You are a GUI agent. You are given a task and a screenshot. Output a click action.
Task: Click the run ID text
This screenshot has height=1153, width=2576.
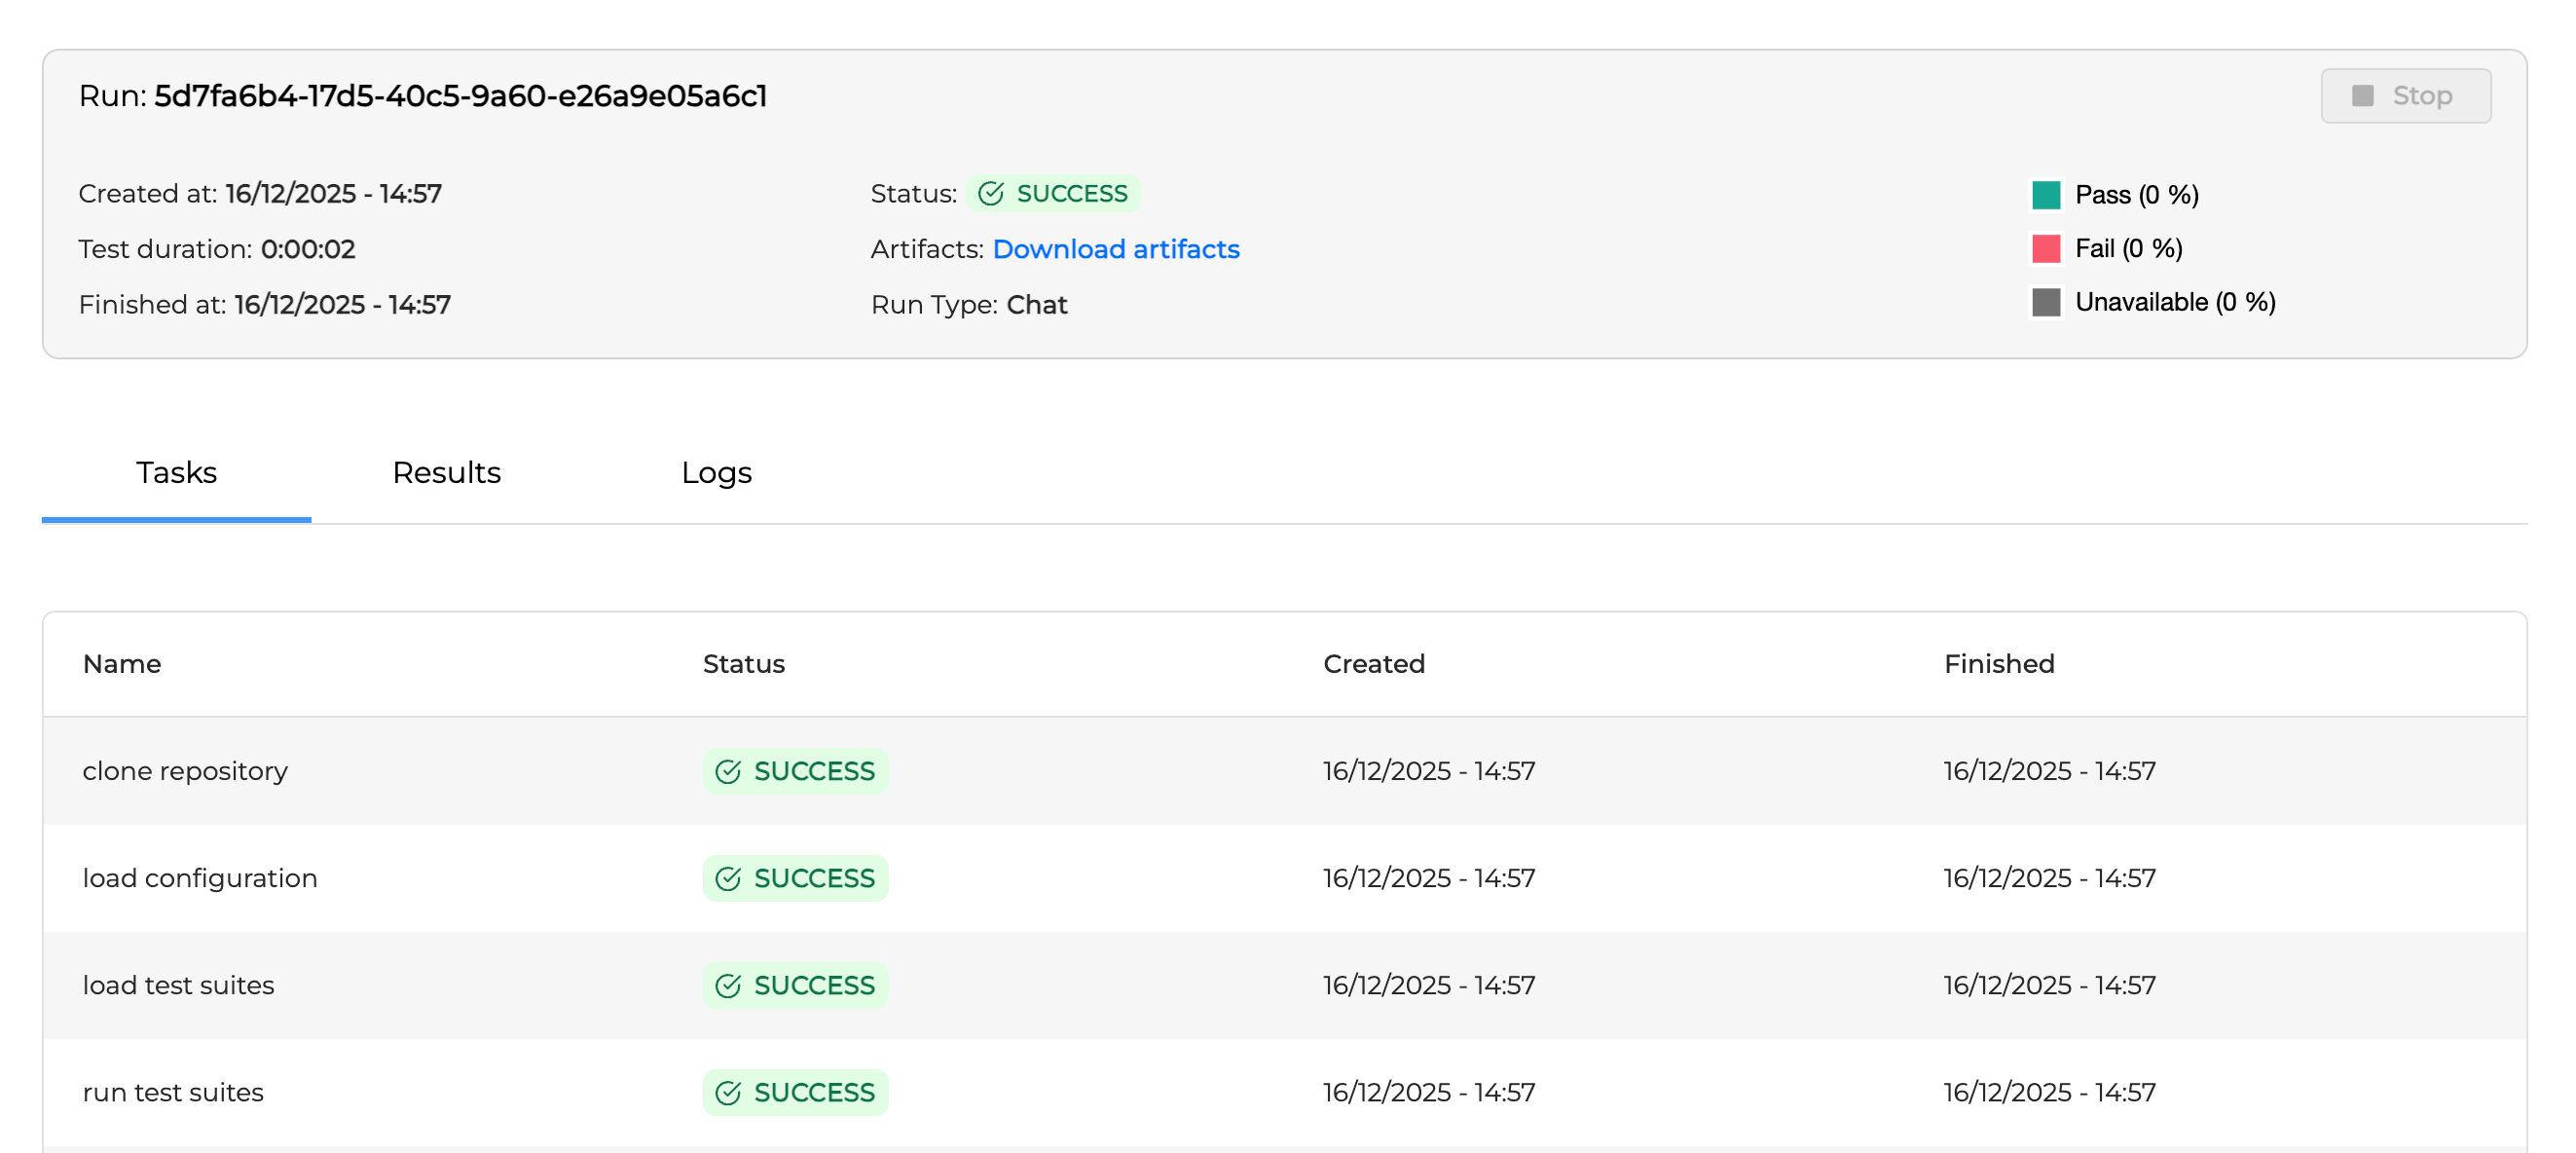click(x=460, y=96)
